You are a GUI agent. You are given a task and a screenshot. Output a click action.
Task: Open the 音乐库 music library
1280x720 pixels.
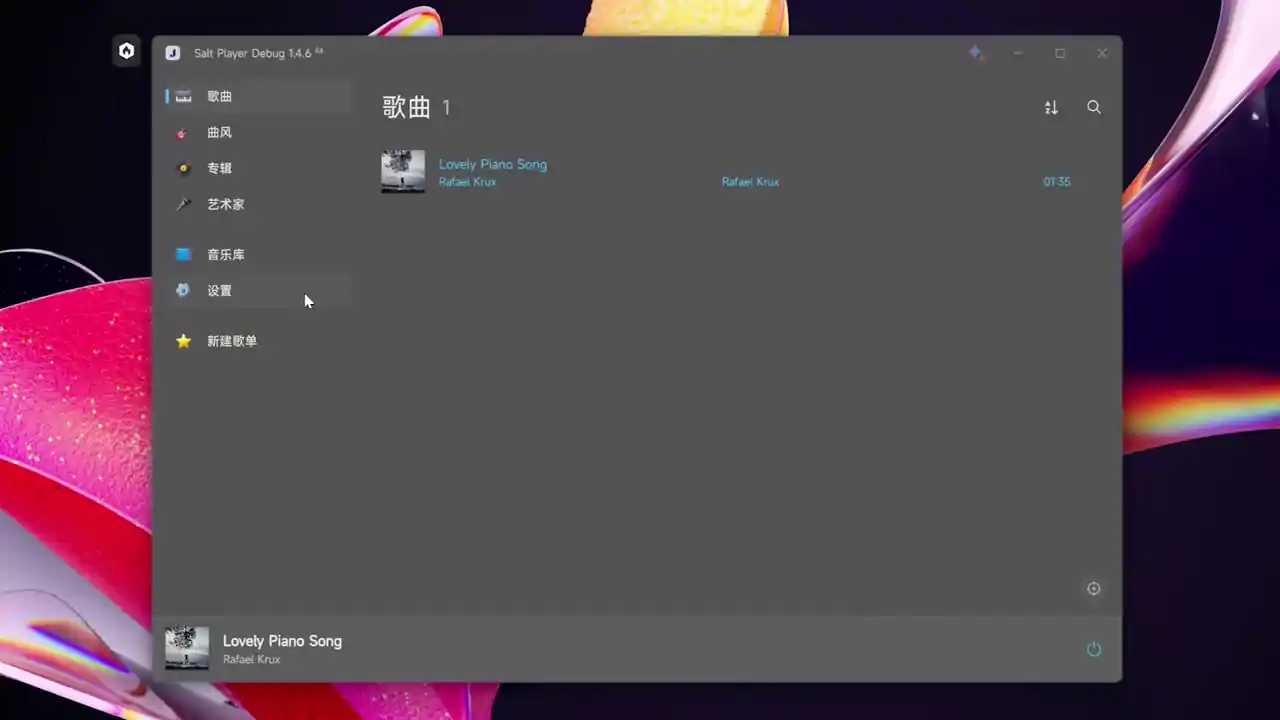[258, 254]
